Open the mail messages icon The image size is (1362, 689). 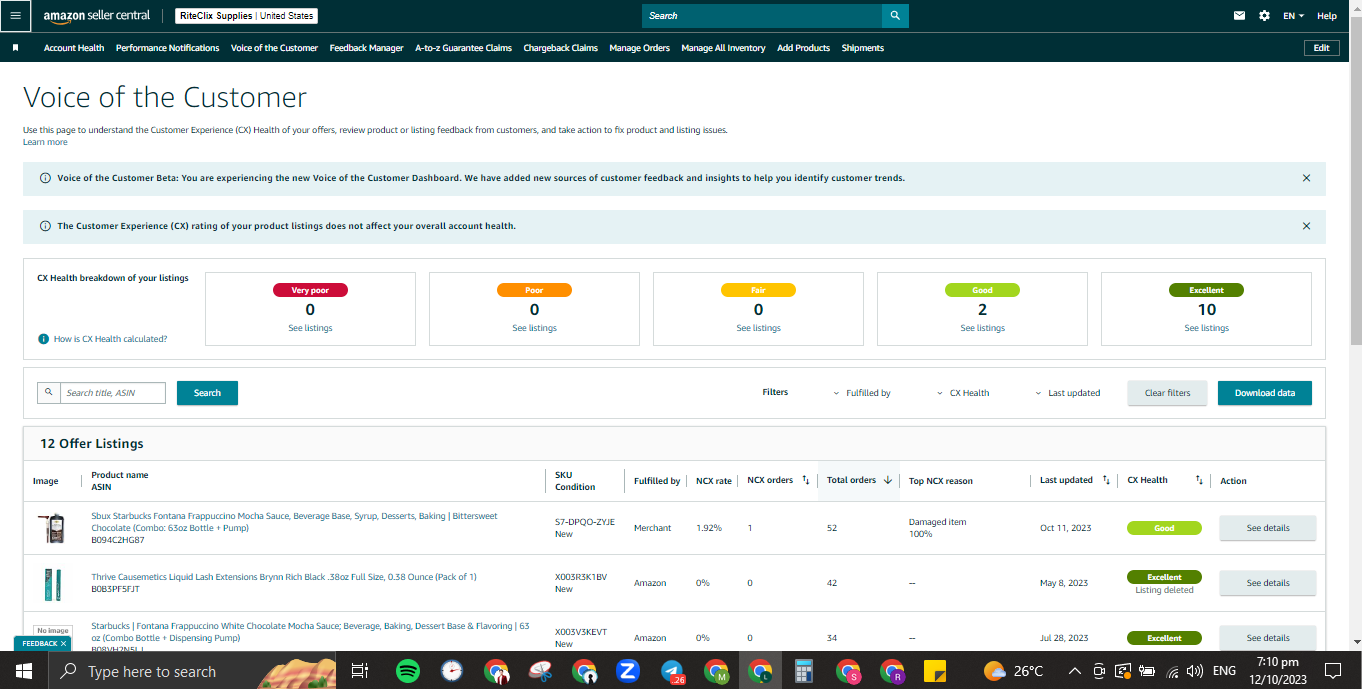[1240, 16]
